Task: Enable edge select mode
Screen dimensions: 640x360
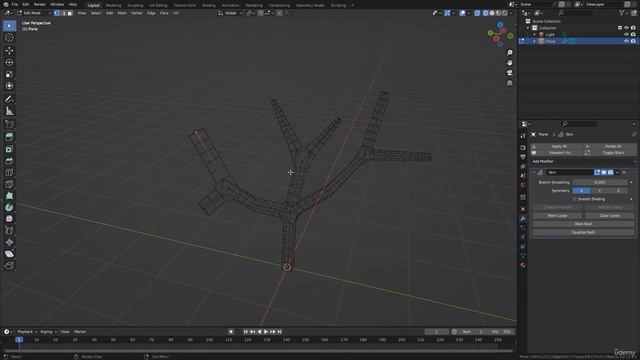Action: (x=63, y=13)
